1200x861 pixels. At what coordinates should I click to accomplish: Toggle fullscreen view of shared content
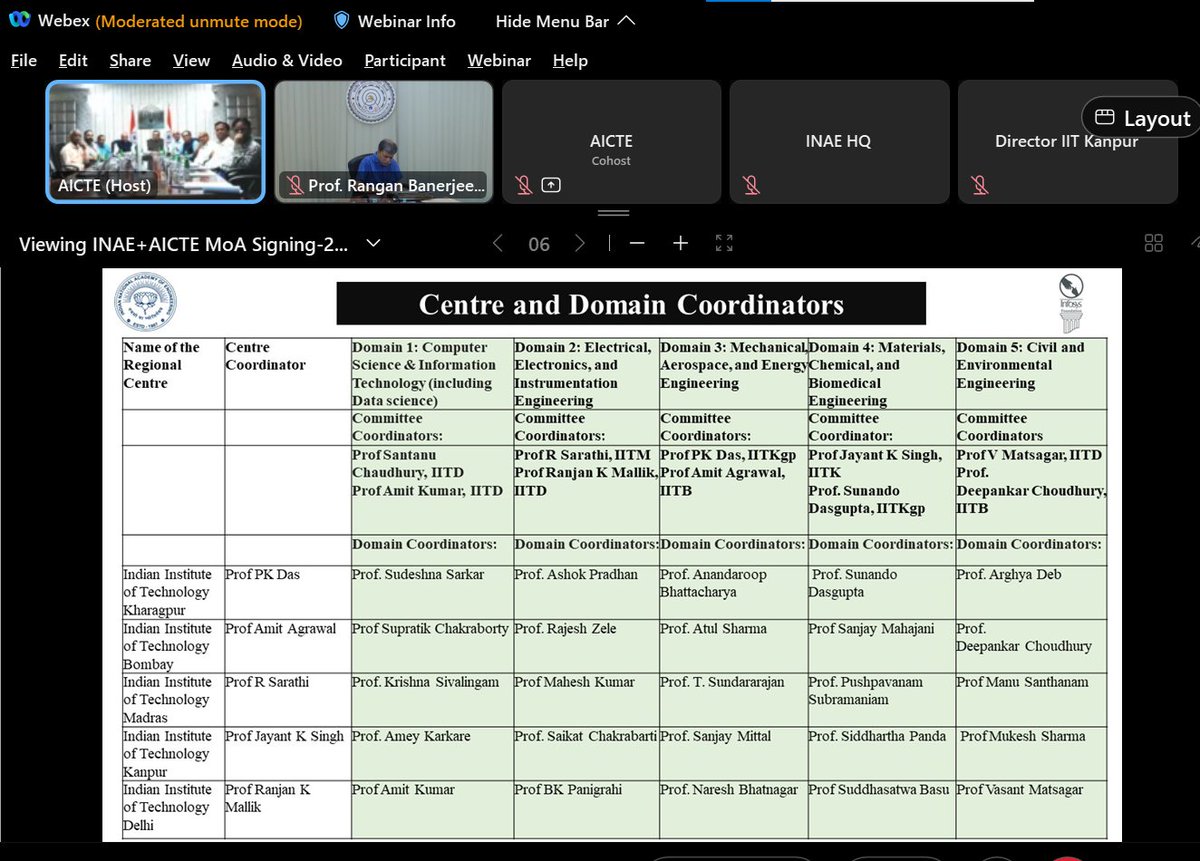(724, 243)
